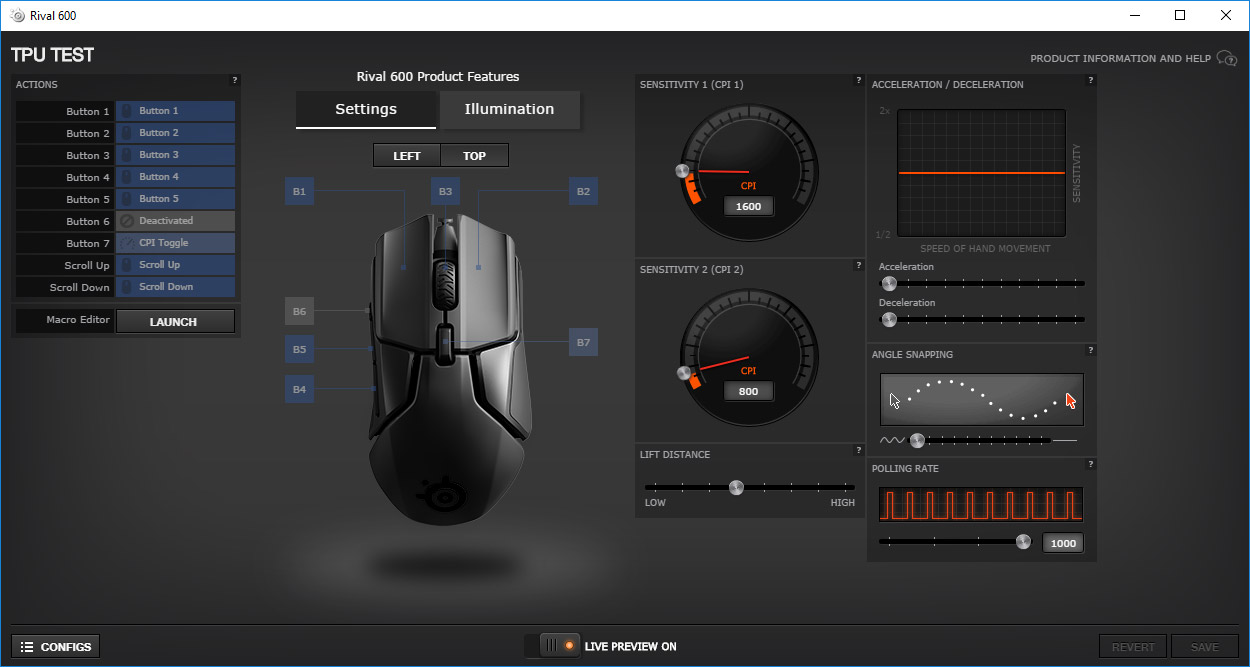Select the B5 marker on mouse diagram
This screenshot has width=1250, height=667.
click(299, 350)
